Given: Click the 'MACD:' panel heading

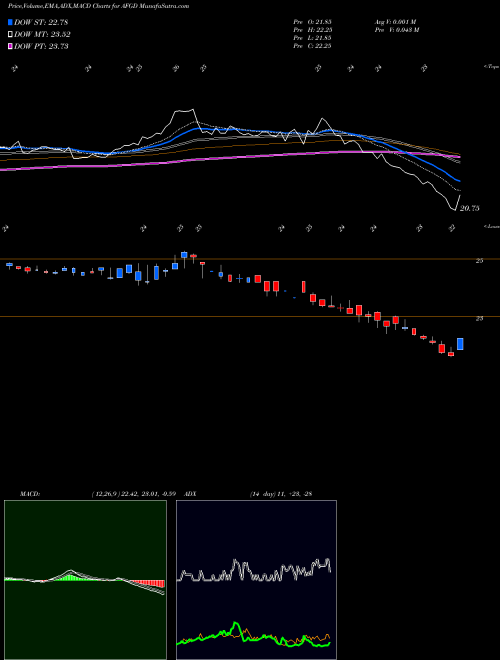Looking at the screenshot, I should [x=29, y=494].
